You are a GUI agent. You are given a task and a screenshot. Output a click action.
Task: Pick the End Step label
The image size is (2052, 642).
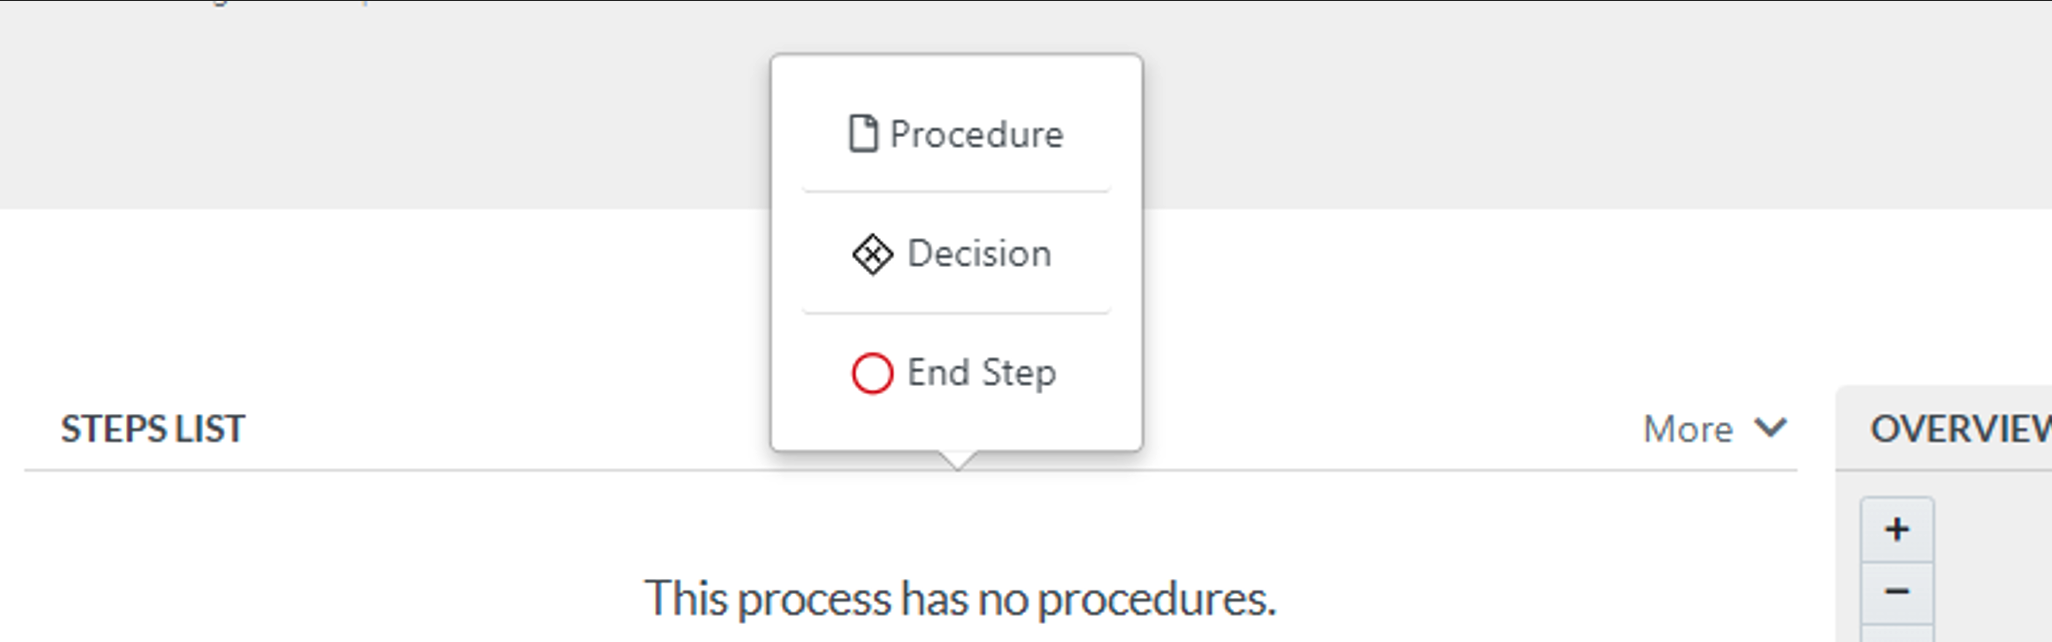[x=981, y=373]
